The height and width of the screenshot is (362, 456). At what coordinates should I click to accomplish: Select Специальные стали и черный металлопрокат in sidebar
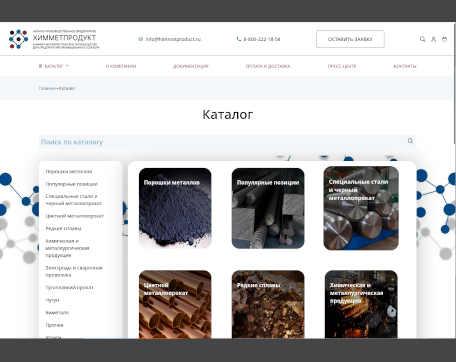click(73, 200)
